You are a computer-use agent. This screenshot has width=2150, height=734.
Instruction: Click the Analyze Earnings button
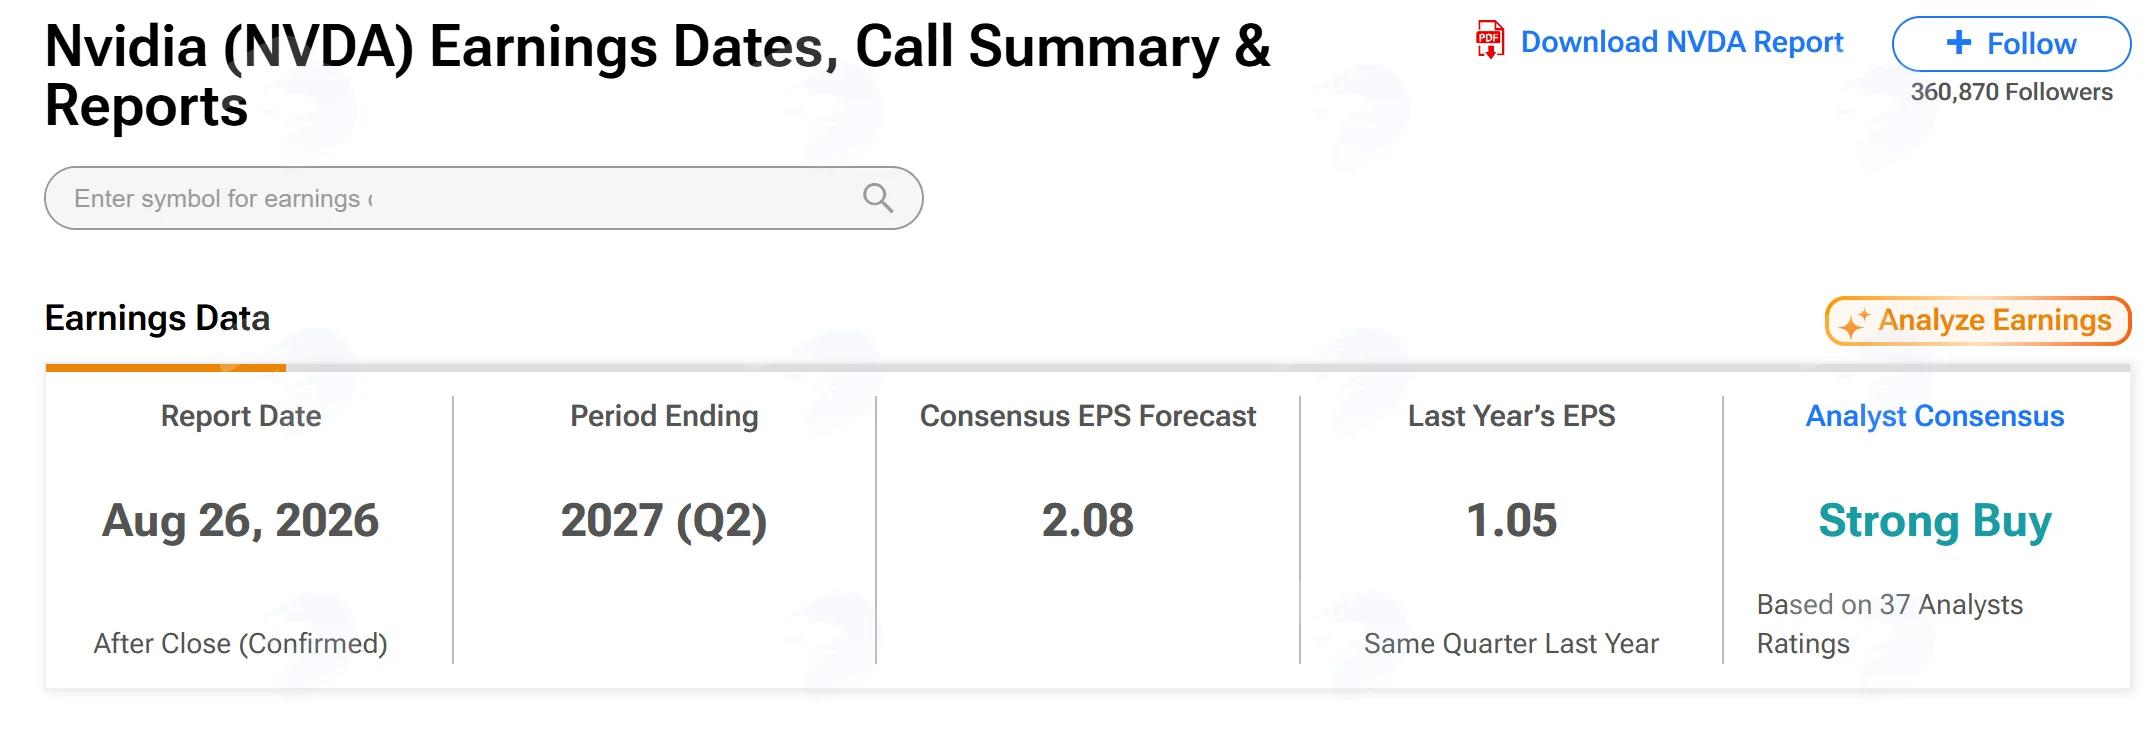(1978, 321)
